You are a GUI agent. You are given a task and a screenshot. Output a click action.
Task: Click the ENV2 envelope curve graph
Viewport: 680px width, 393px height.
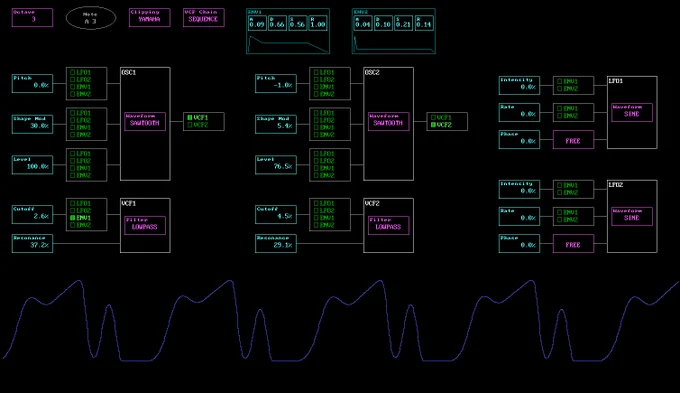point(394,43)
